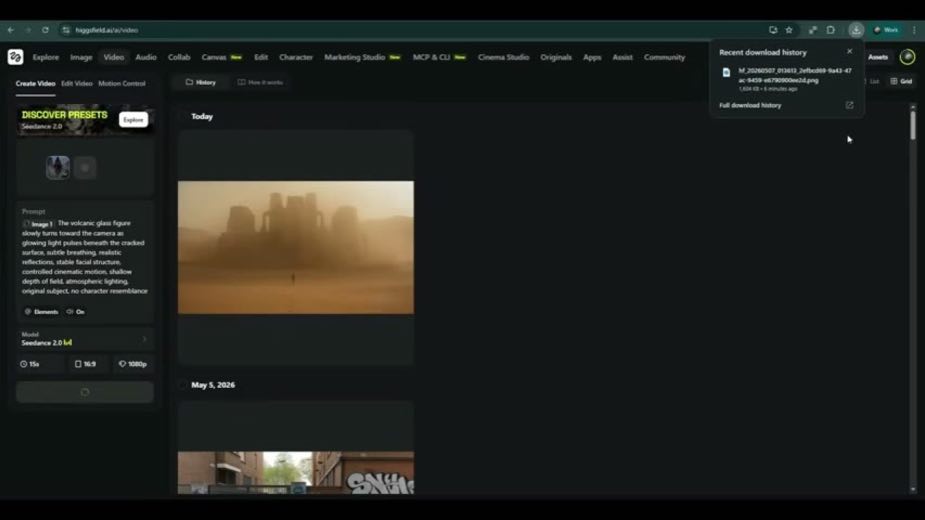Open the Elements button
Viewport: 925px width, 520px height.
pos(41,312)
